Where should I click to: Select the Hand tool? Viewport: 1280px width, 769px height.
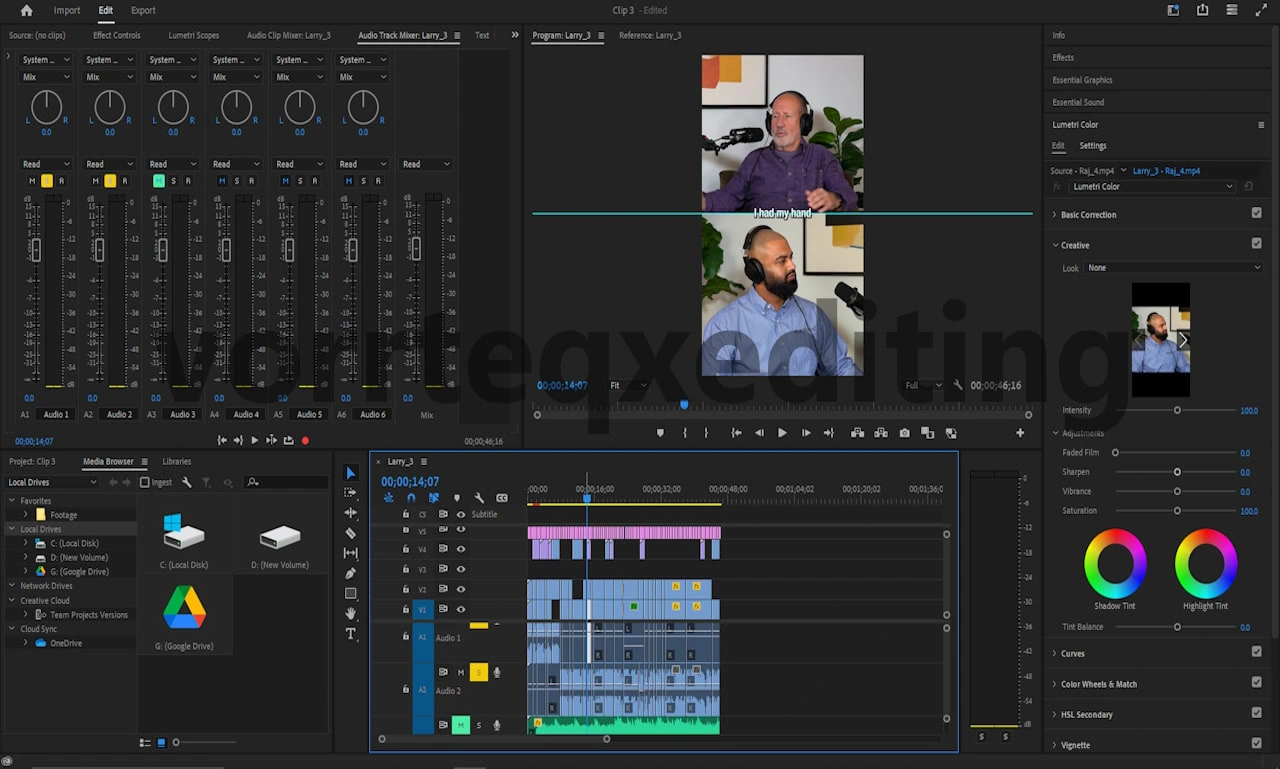click(351, 613)
